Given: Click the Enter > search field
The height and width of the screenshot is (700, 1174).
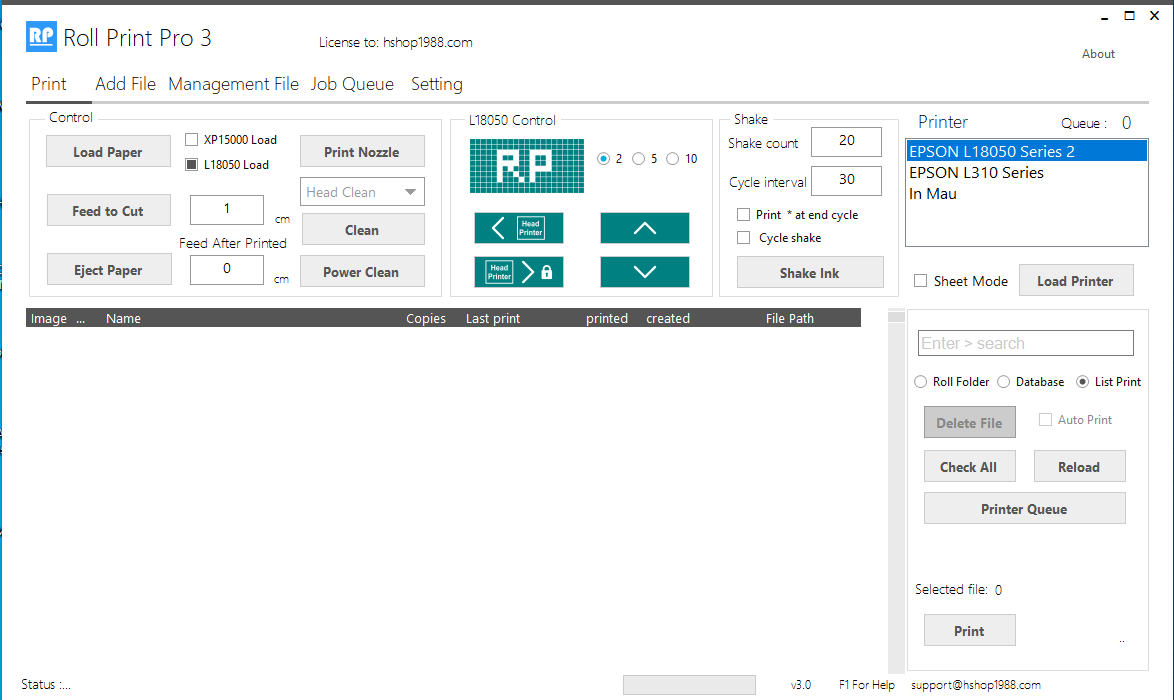Looking at the screenshot, I should 1025,343.
